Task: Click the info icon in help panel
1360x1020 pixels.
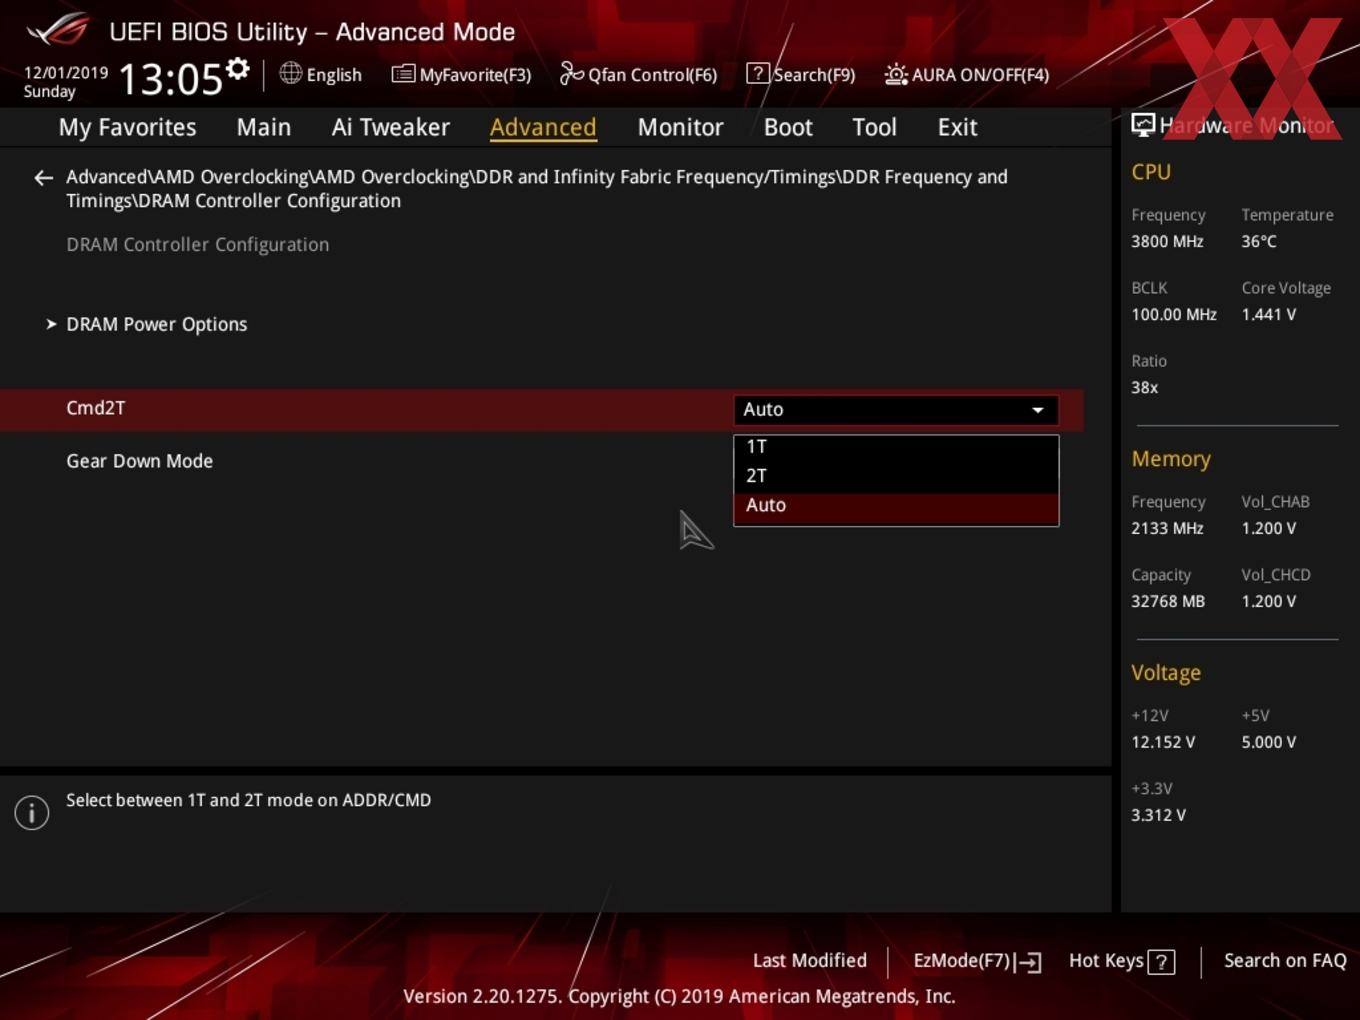Action: pyautogui.click(x=32, y=812)
